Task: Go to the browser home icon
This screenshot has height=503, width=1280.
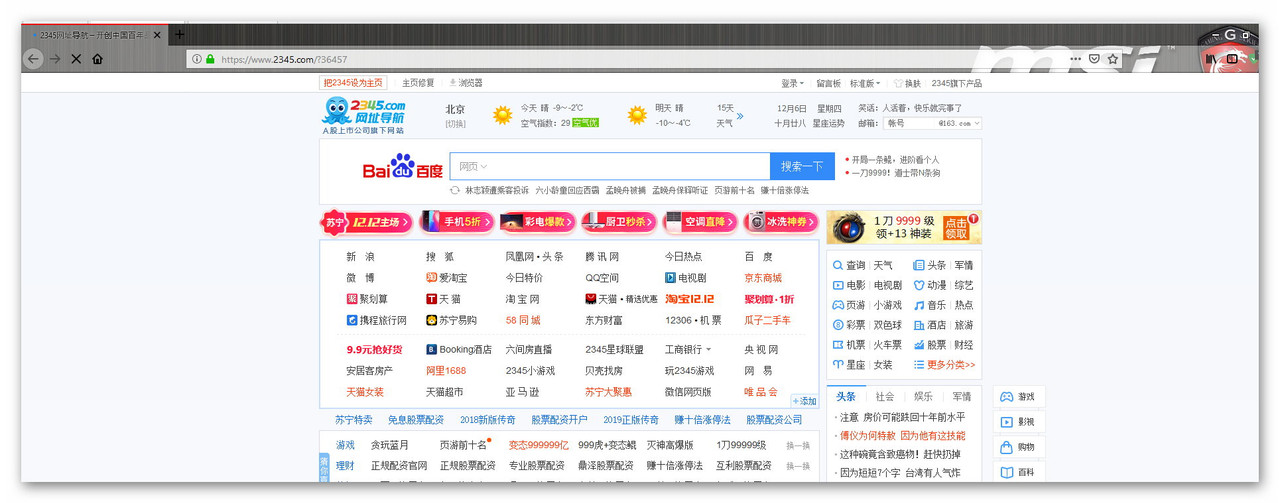Action: pyautogui.click(x=97, y=59)
